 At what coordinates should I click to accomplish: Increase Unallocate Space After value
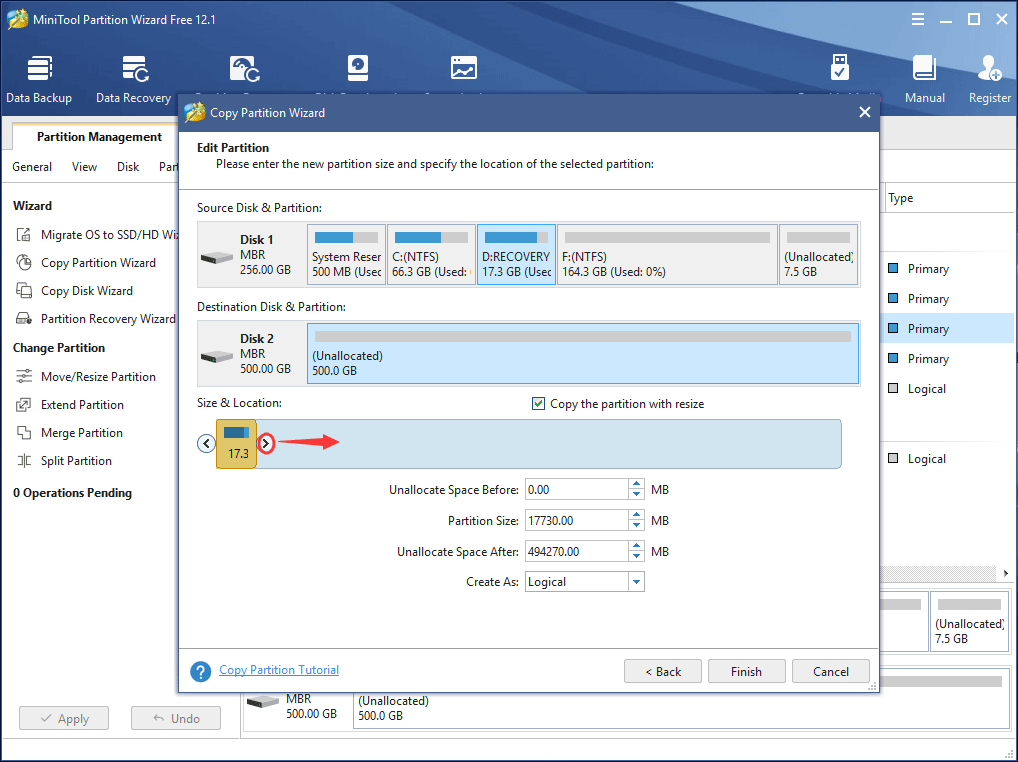pos(636,546)
